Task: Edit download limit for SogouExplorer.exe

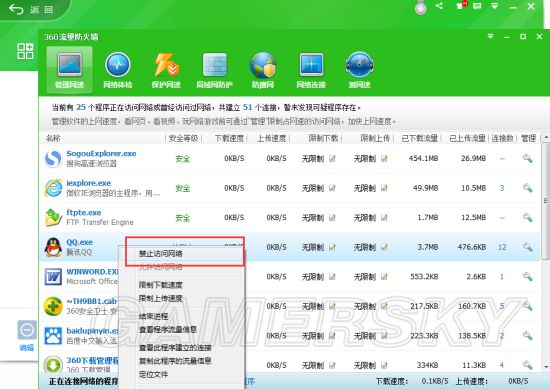Action: [x=332, y=159]
